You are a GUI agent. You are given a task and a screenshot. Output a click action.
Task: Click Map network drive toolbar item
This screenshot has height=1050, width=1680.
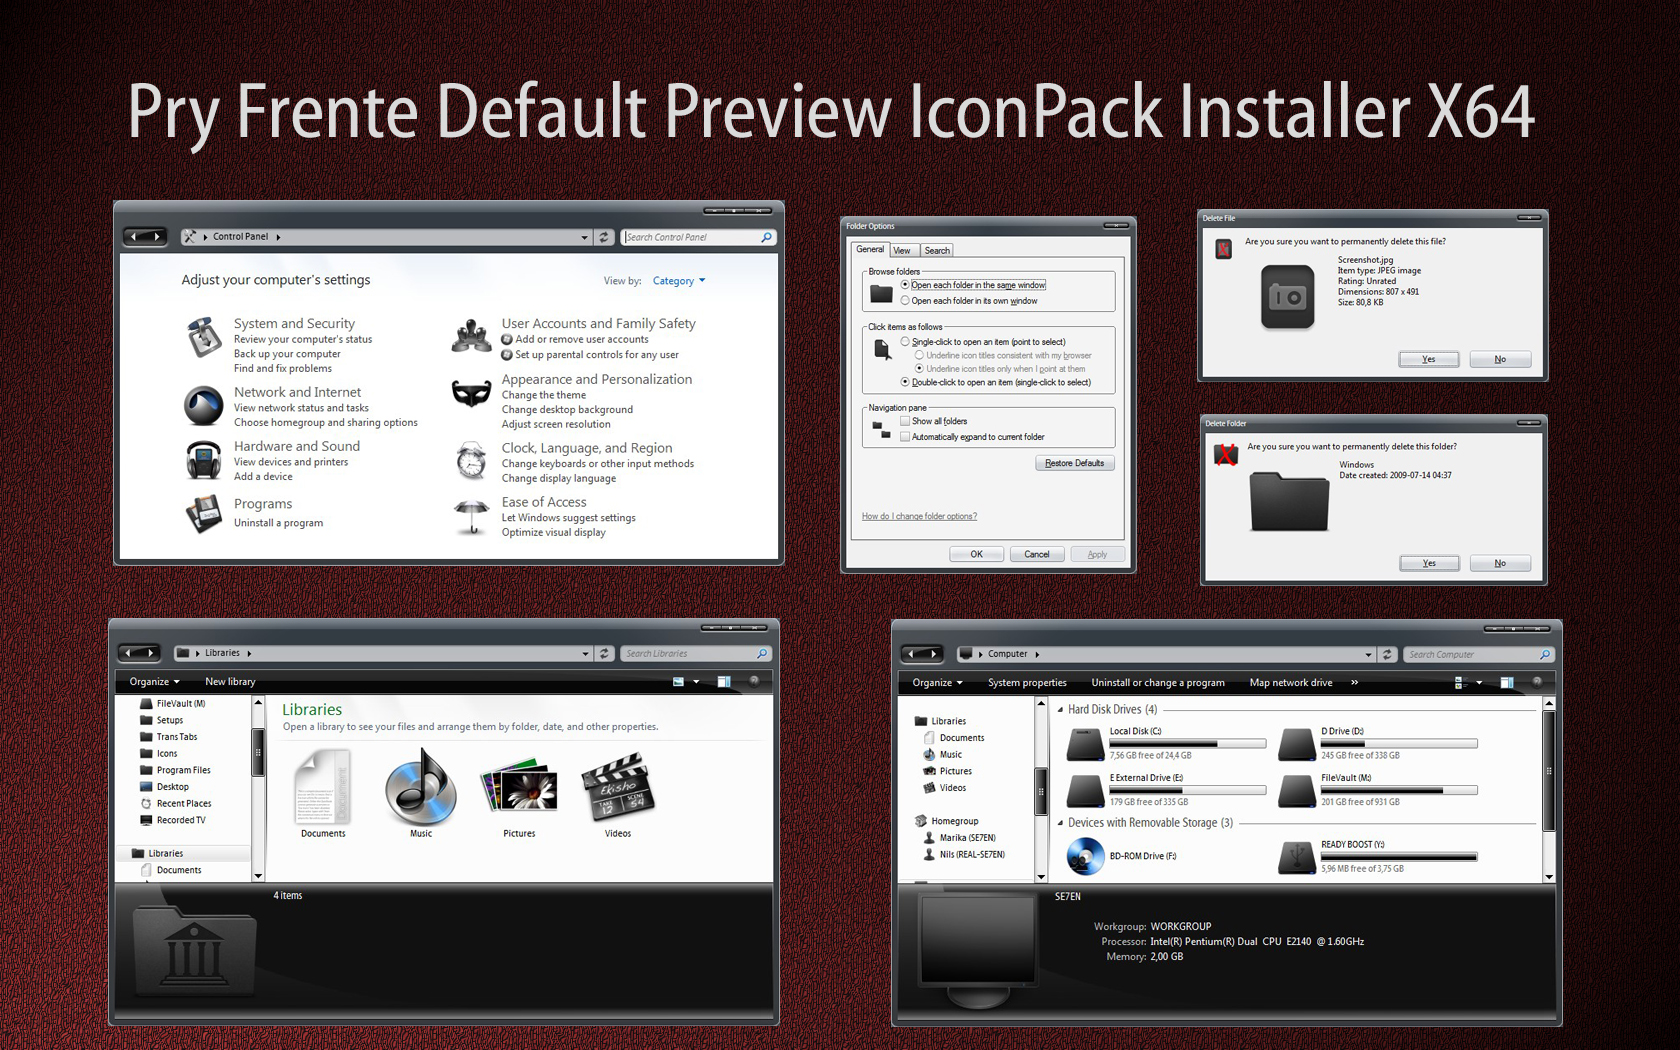pyautogui.click(x=1291, y=682)
